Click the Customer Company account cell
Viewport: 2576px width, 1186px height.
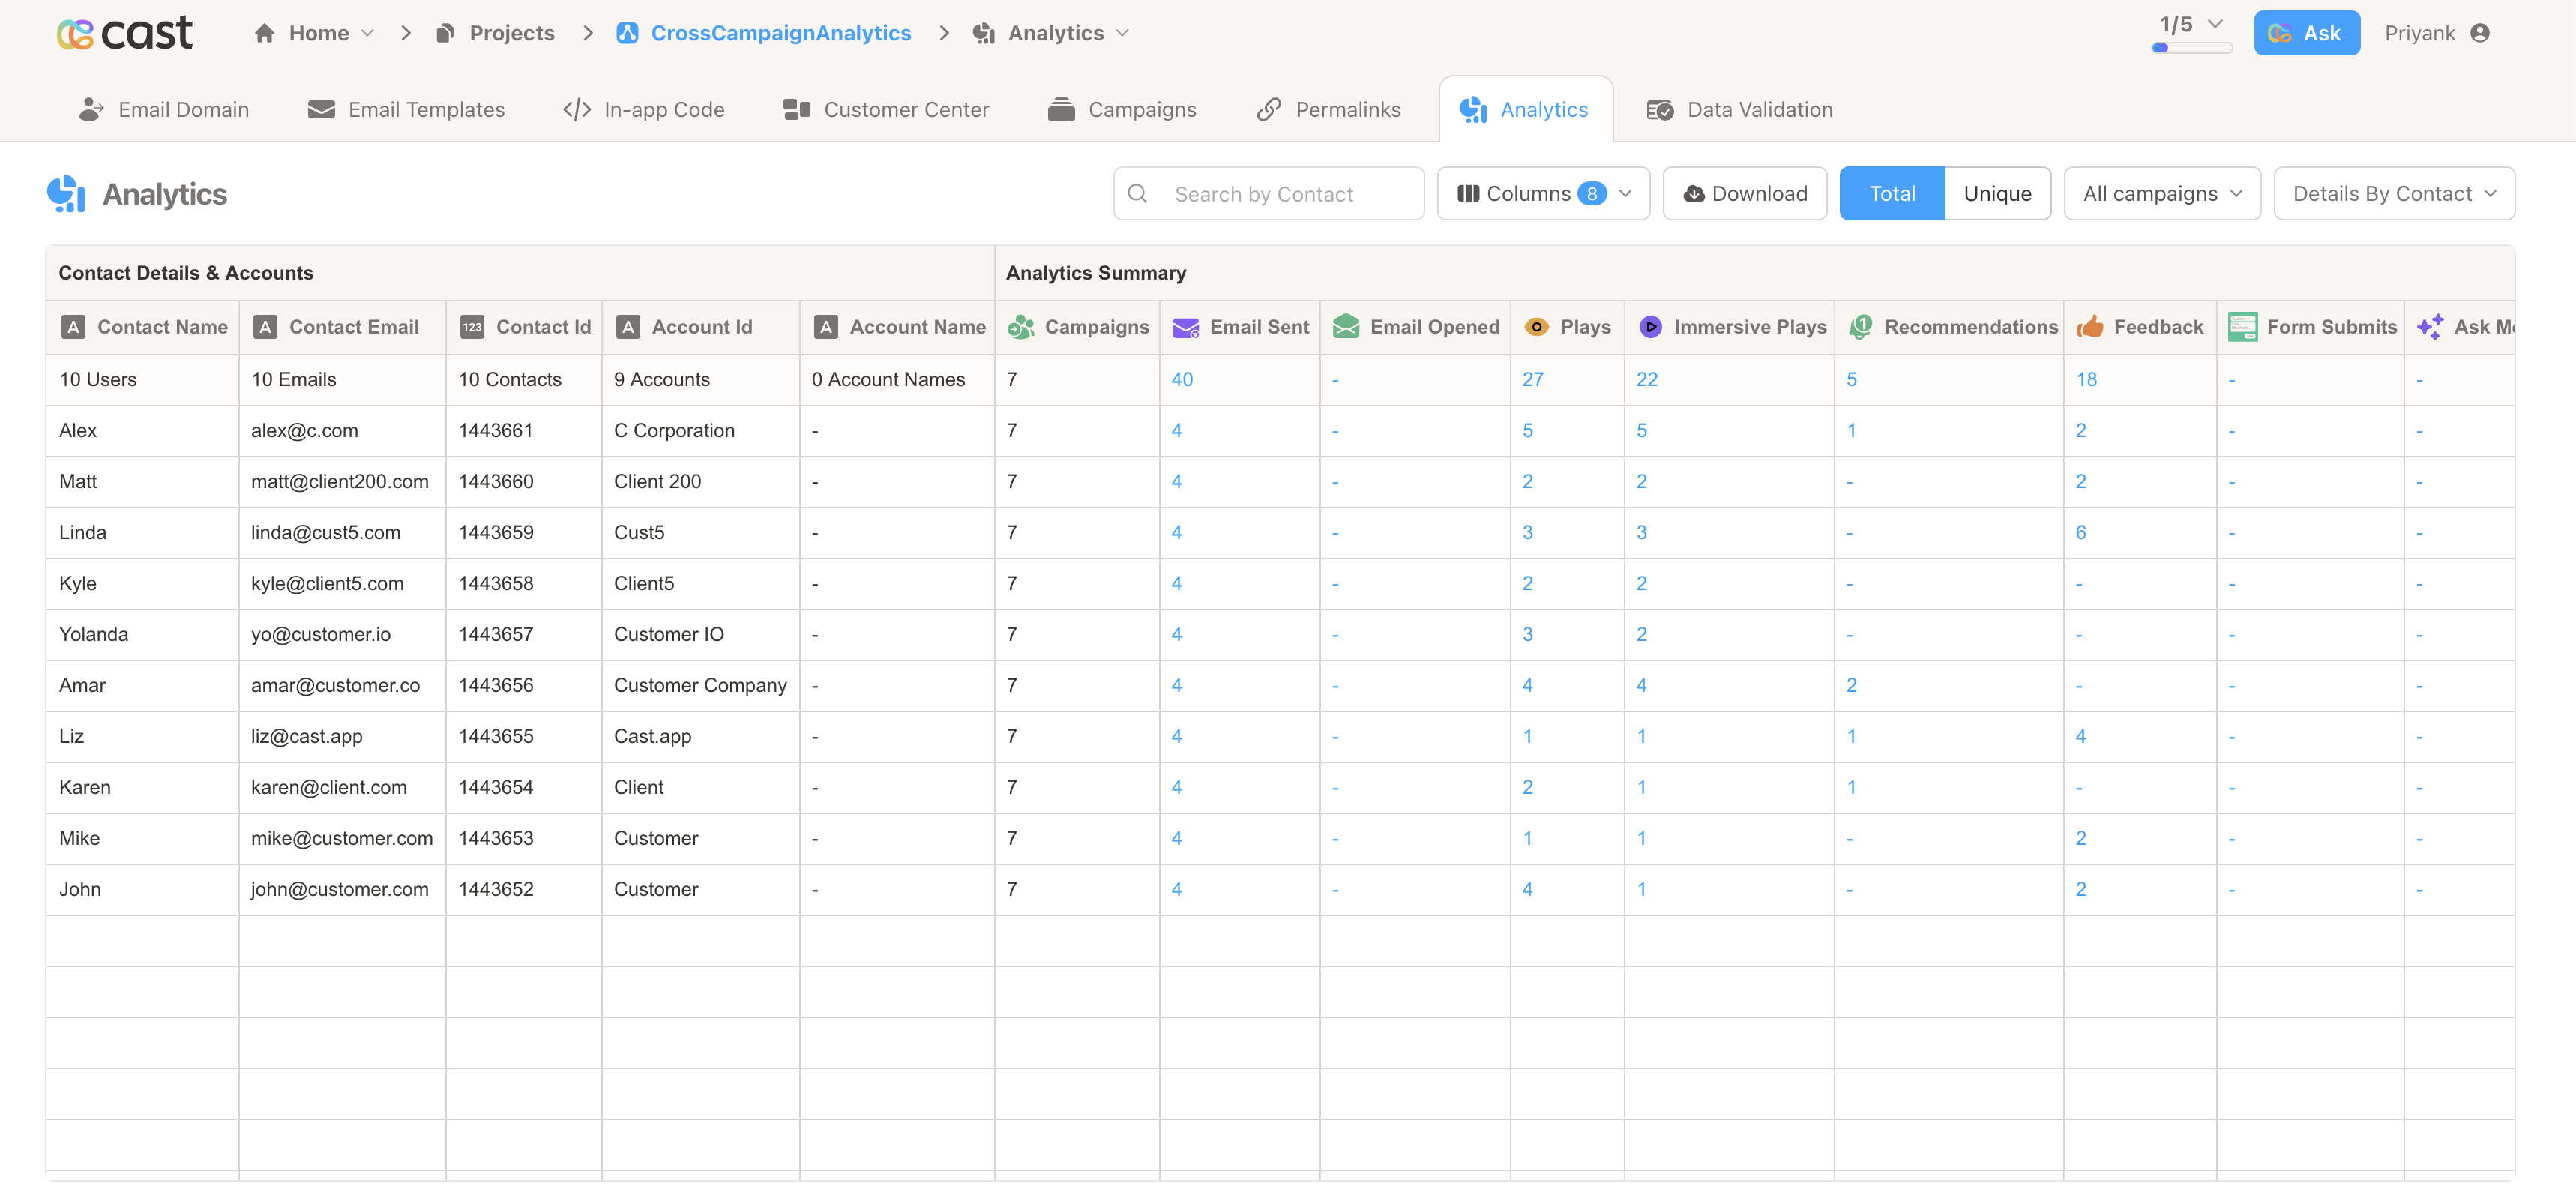(x=701, y=685)
